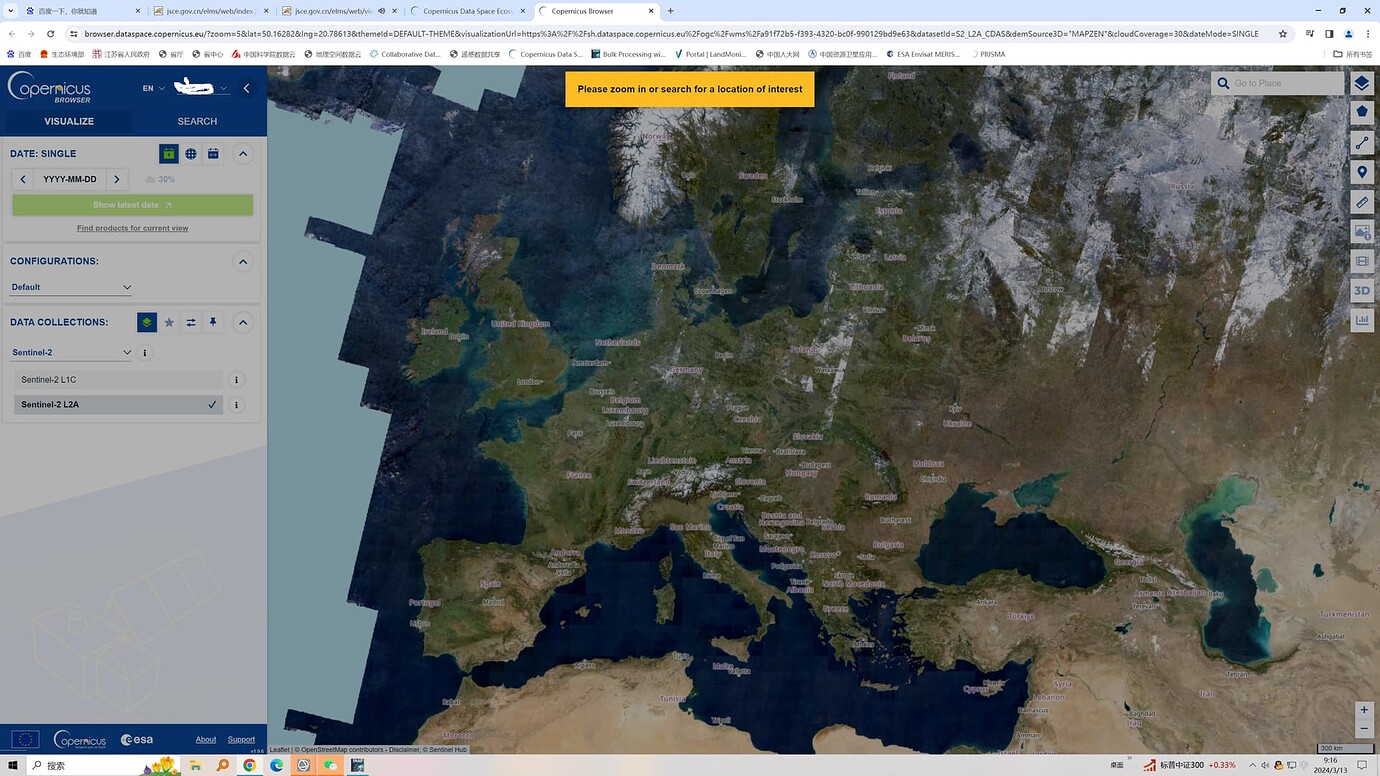Viewport: 1380px width, 776px height.
Task: Open the marker location tool
Action: (x=1362, y=172)
